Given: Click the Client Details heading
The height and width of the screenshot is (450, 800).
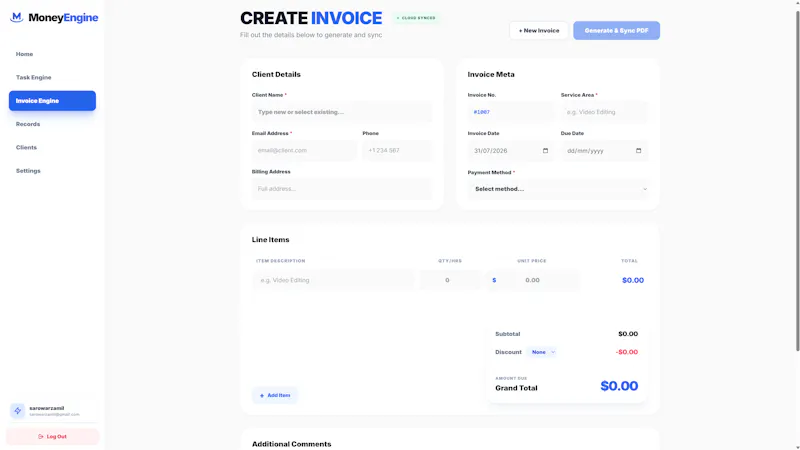Looking at the screenshot, I should pyautogui.click(x=276, y=74).
